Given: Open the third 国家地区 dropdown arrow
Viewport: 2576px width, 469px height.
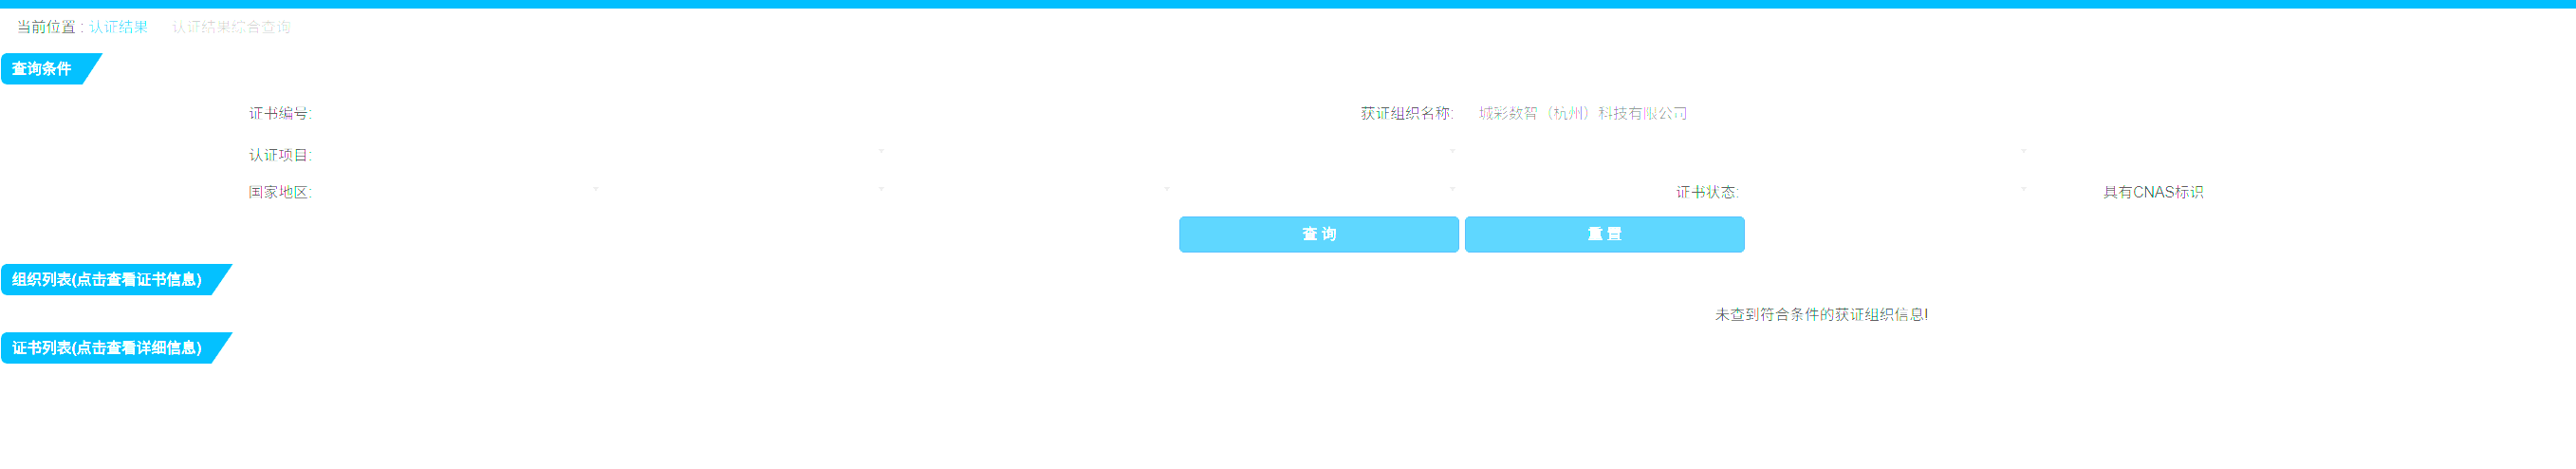Looking at the screenshot, I should [1166, 189].
